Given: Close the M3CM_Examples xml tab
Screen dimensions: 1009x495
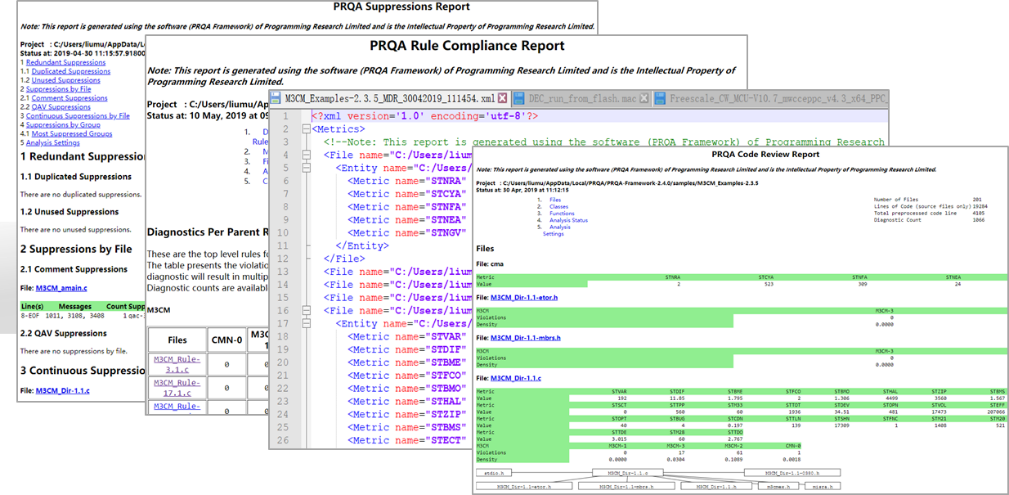Looking at the screenshot, I should tap(503, 98).
